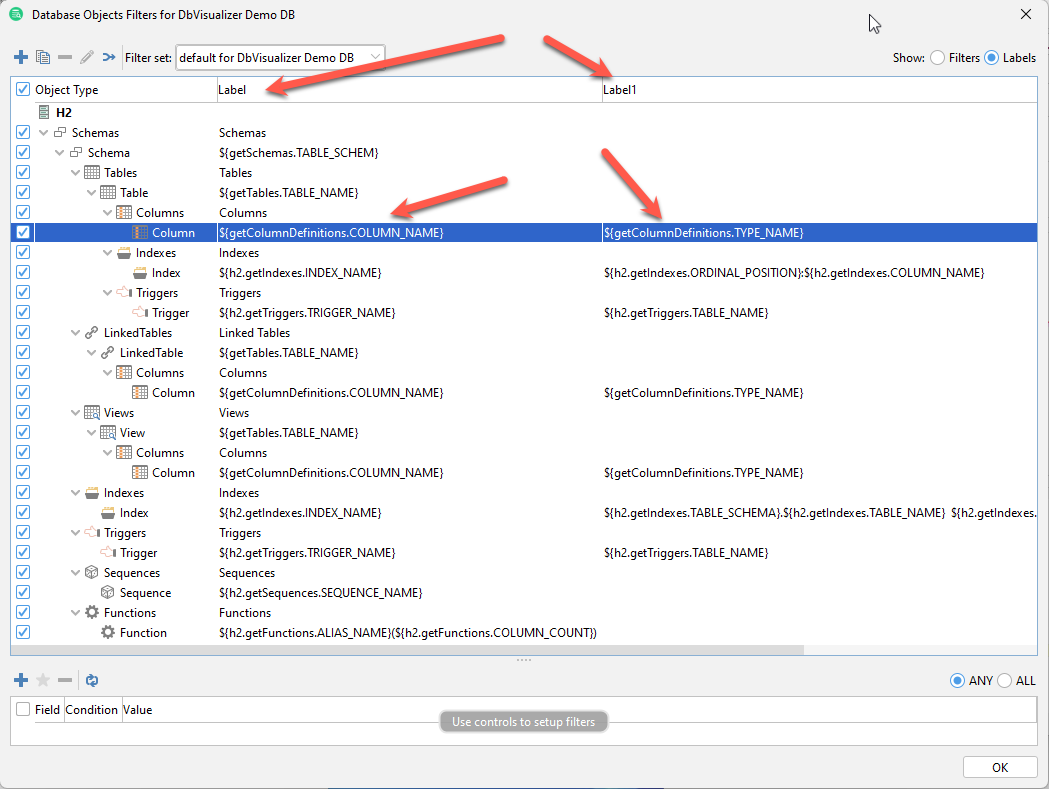
Task: Click the remove filter set minus icon
Action: (65, 57)
